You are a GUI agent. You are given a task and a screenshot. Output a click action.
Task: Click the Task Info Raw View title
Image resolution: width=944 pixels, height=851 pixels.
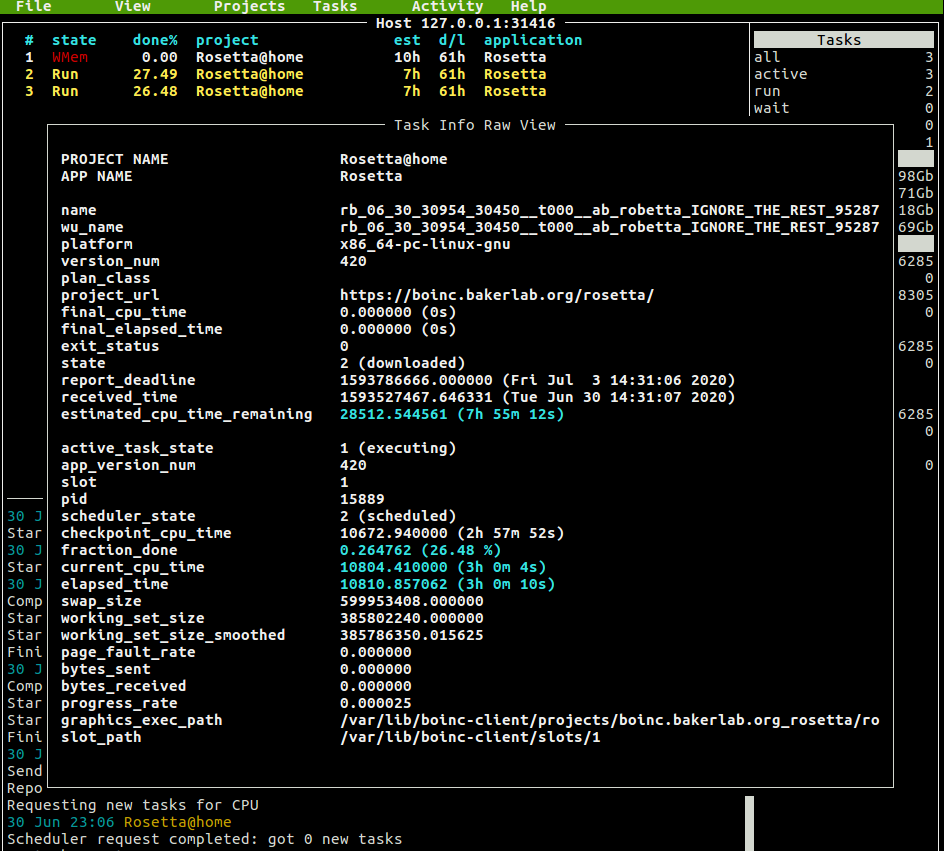tap(475, 125)
